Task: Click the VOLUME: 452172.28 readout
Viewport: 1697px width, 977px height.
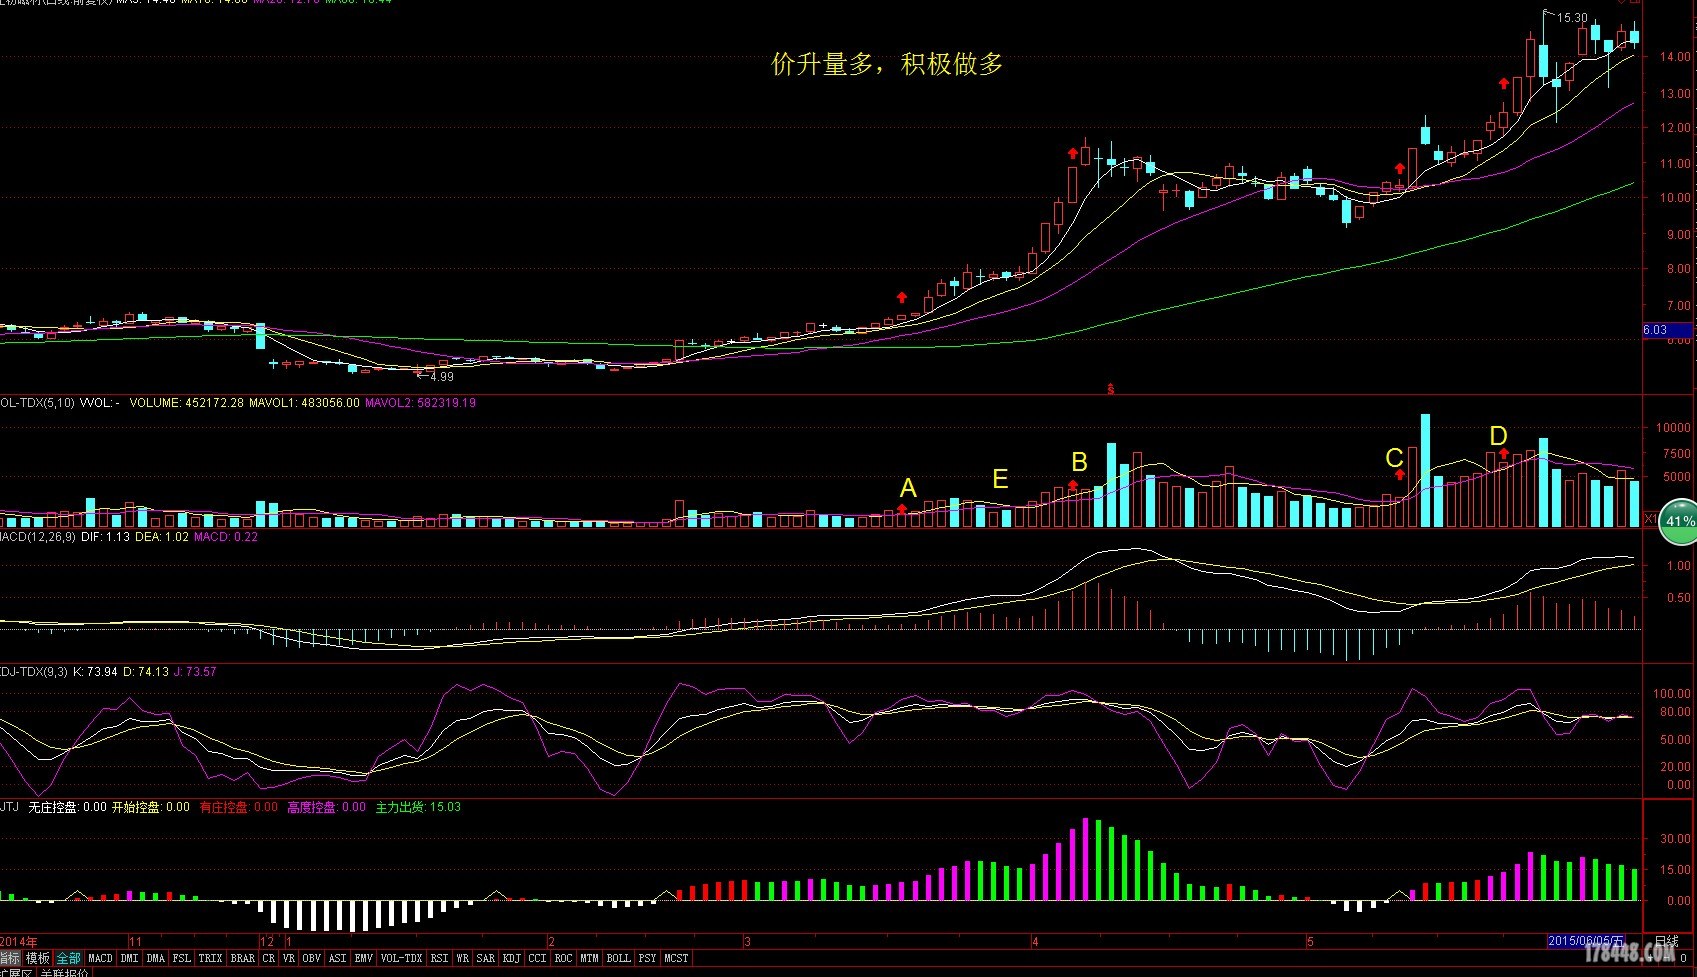Action: 187,403
